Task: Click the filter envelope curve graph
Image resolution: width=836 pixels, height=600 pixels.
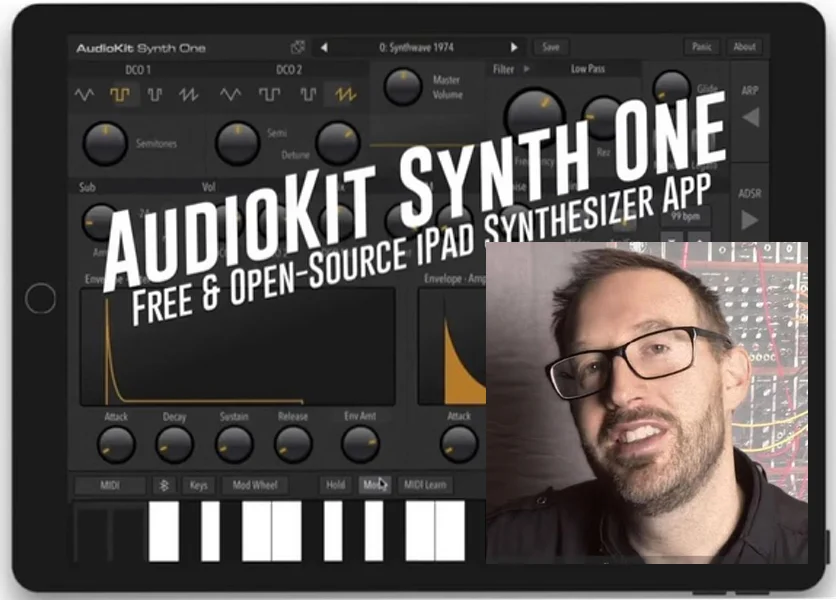Action: (x=238, y=347)
